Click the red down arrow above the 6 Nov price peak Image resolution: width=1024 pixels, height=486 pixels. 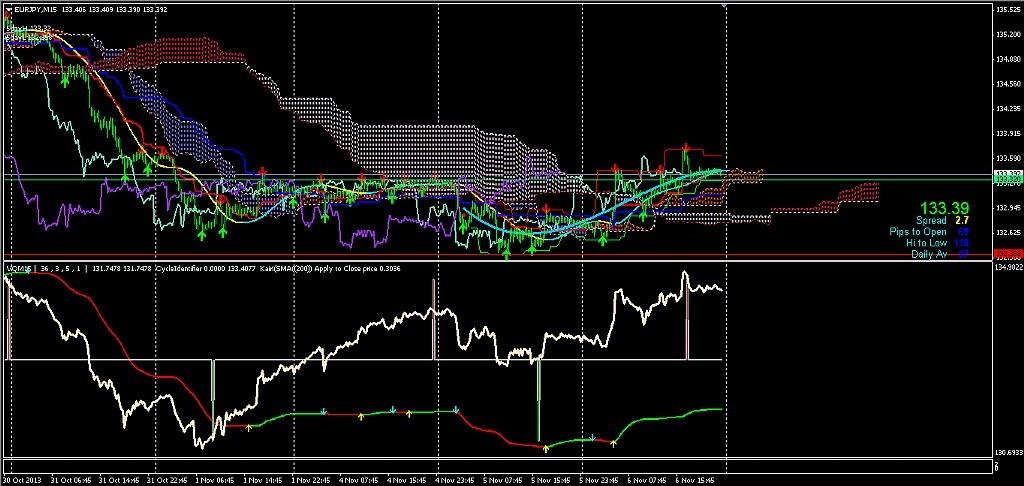(x=686, y=147)
